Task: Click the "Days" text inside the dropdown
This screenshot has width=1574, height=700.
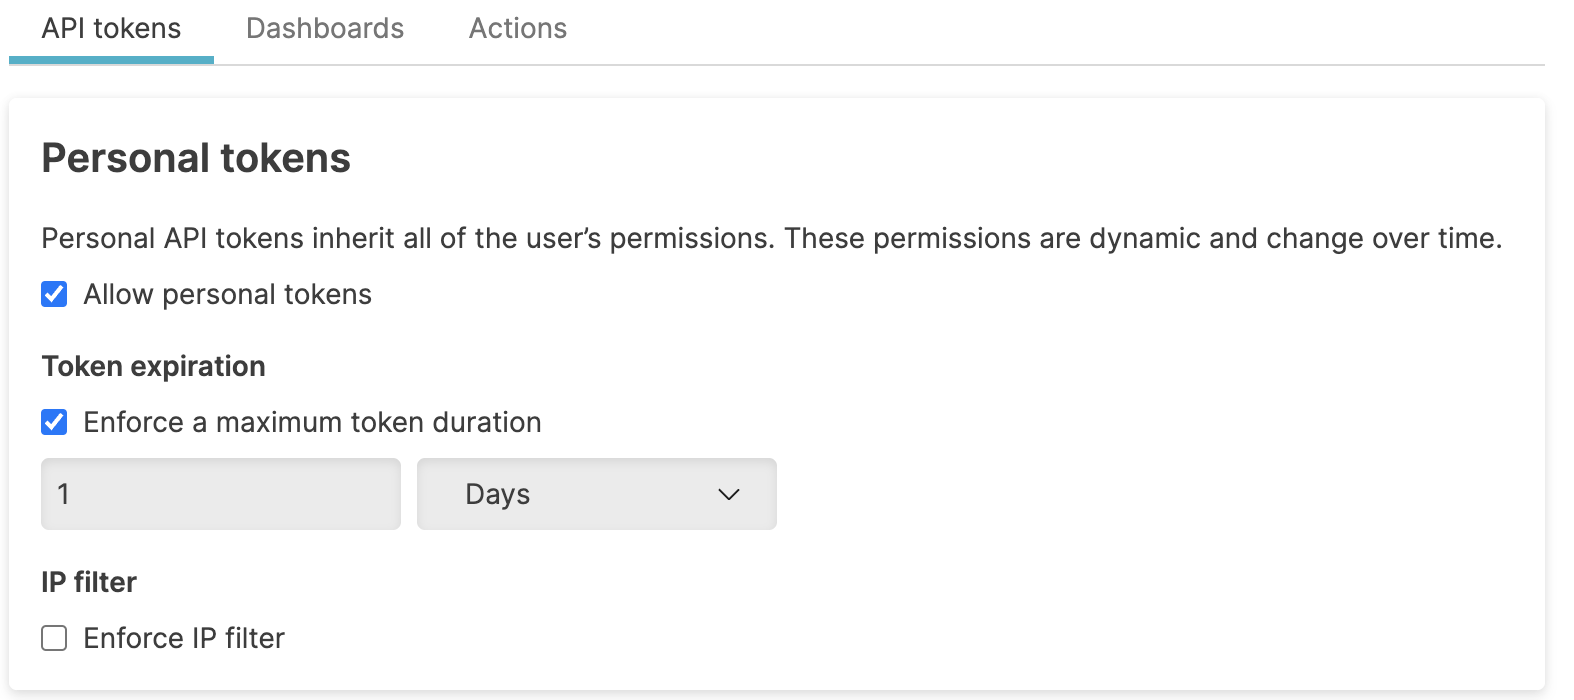Action: pyautogui.click(x=497, y=494)
